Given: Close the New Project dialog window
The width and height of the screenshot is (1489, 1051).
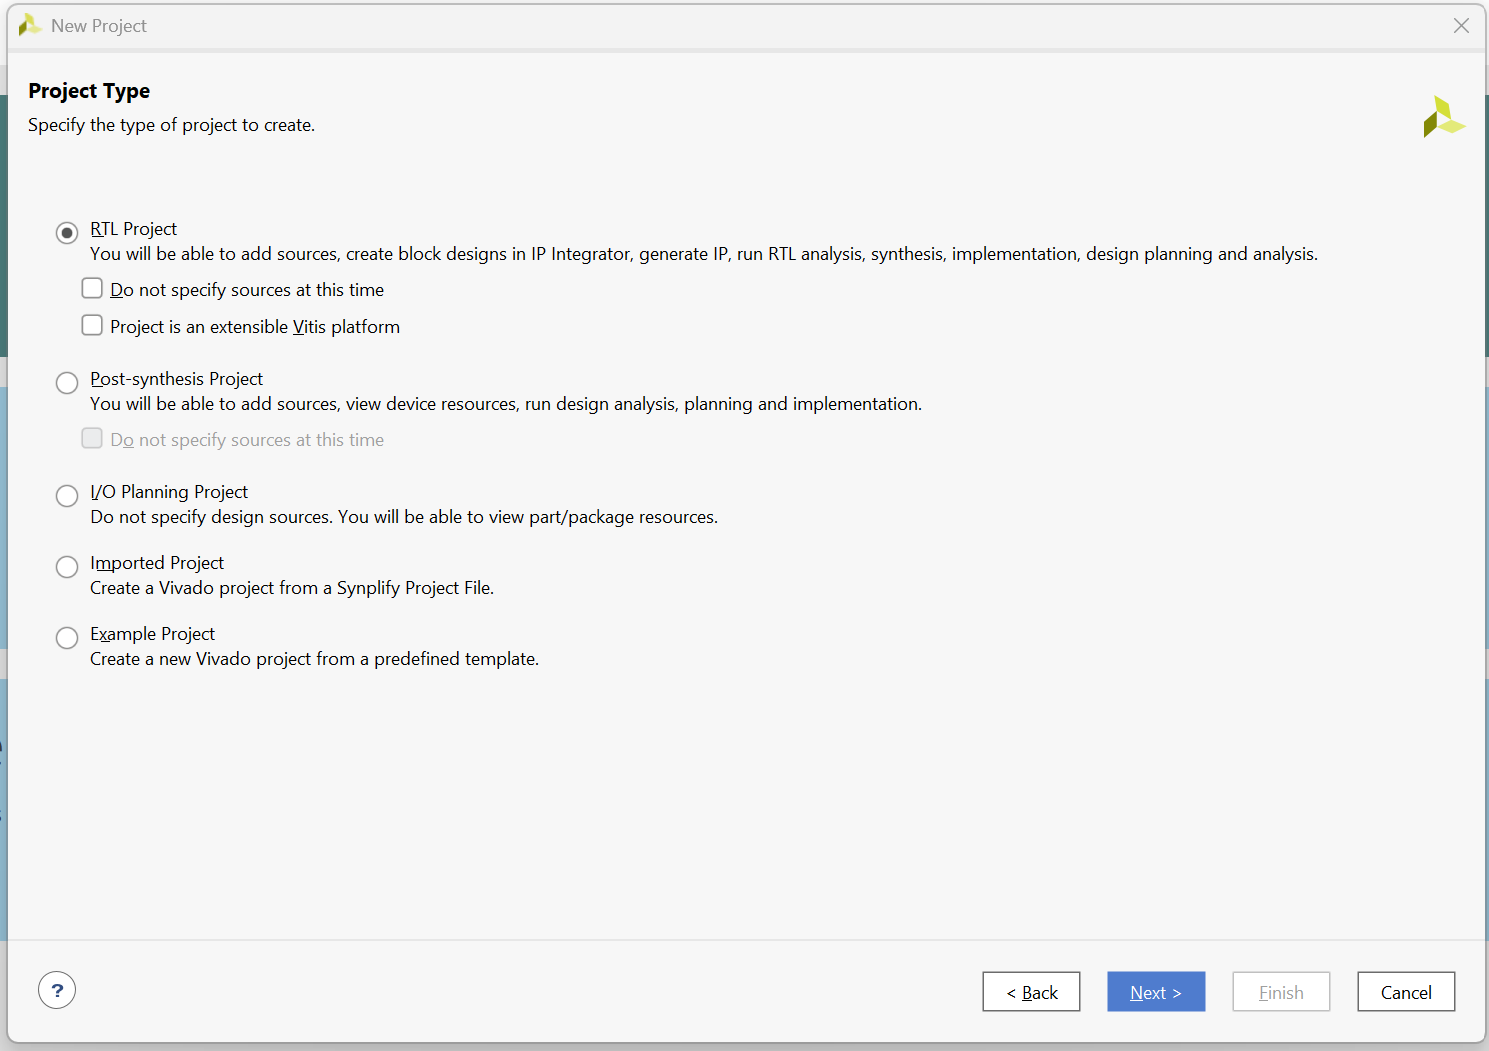Looking at the screenshot, I should (x=1461, y=26).
